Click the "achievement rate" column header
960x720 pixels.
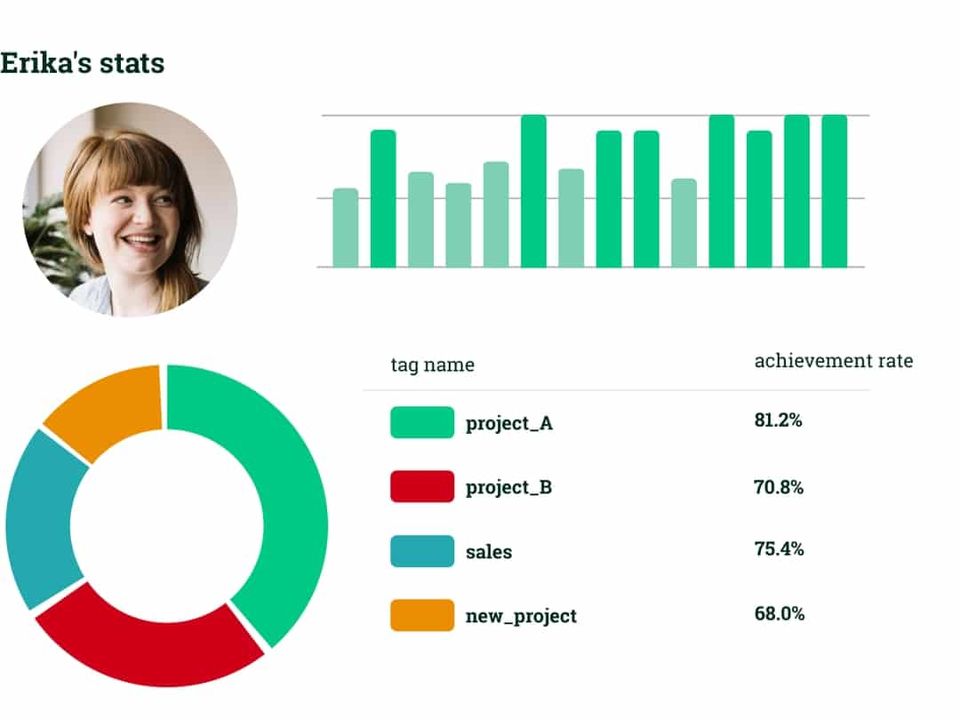[x=833, y=361]
